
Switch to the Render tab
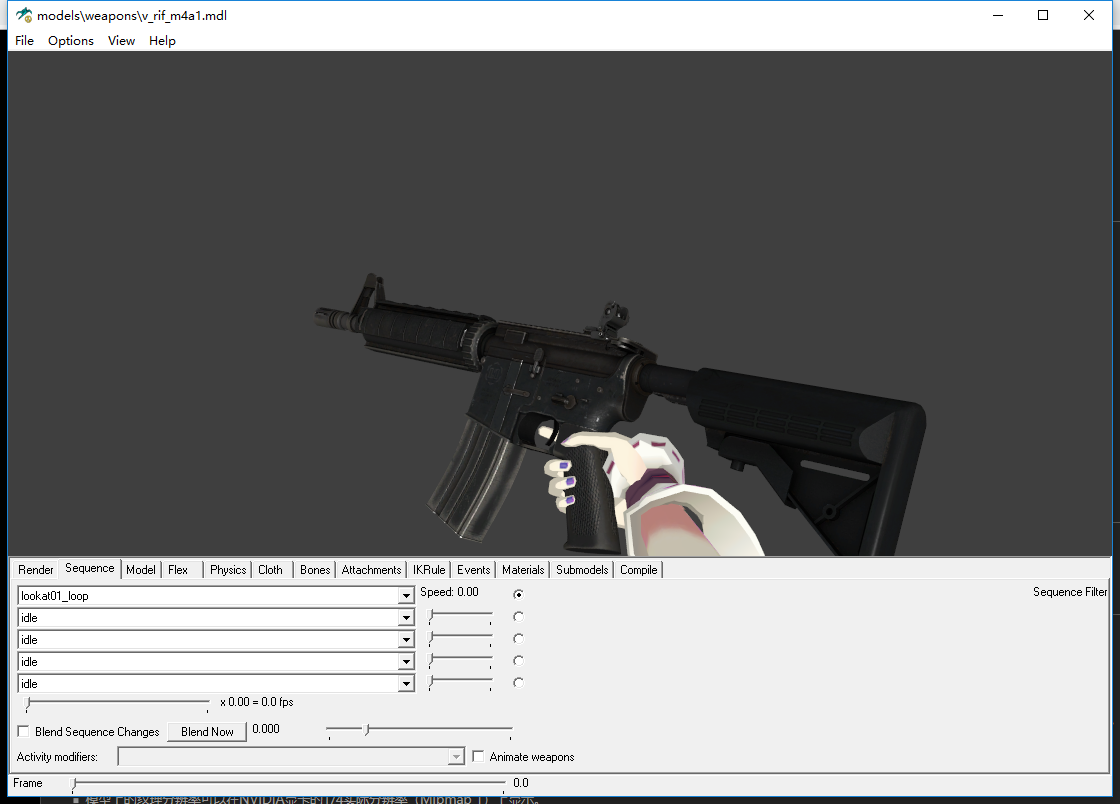click(36, 570)
